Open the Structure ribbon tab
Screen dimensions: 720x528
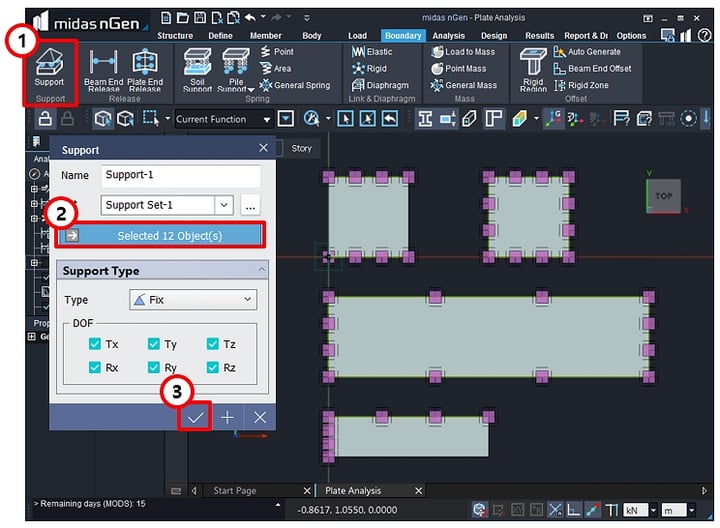pos(175,35)
